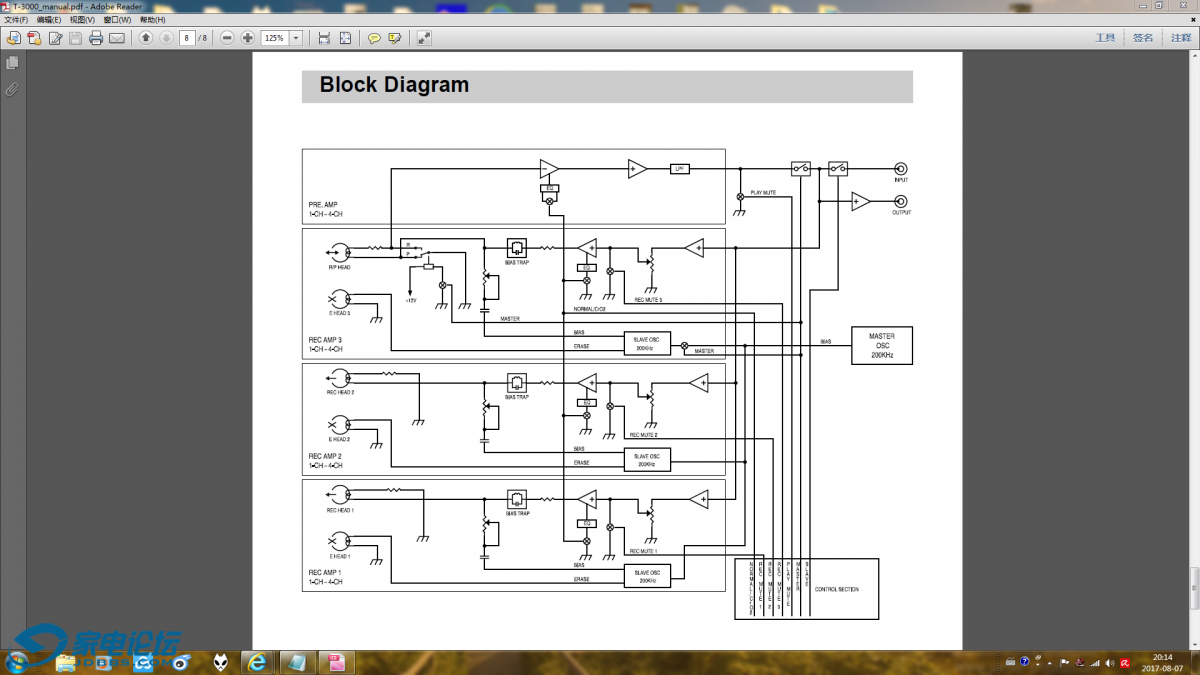This screenshot has width=1200, height=675.
Task: Click the R/P HEAD label
Action: pyautogui.click(x=339, y=269)
